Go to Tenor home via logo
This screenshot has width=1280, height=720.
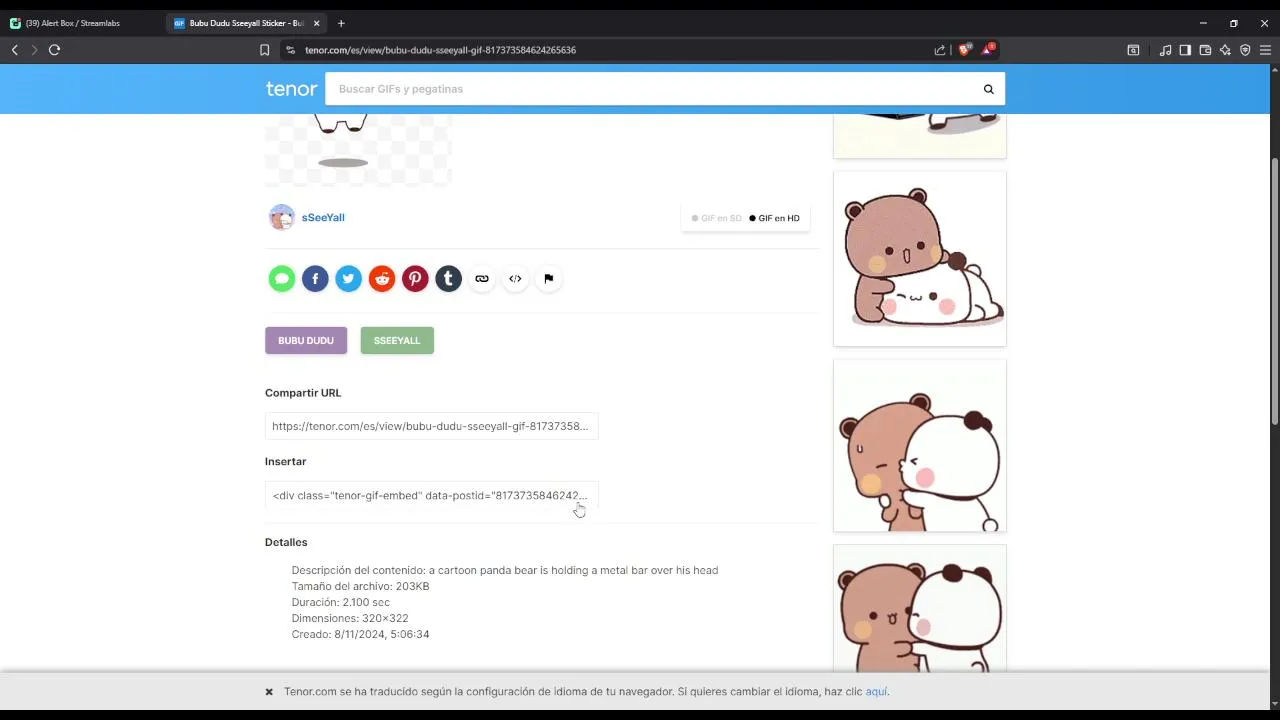291,89
